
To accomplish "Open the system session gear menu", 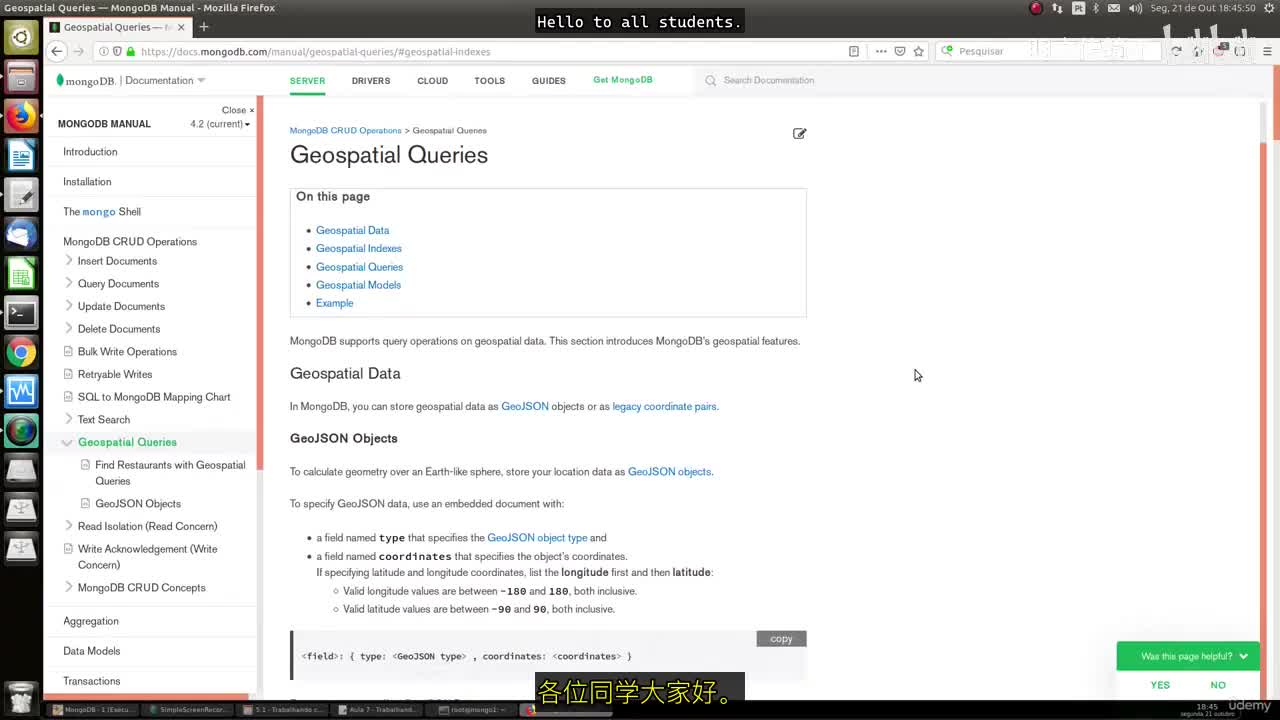I will pyautogui.click(x=1267, y=8).
